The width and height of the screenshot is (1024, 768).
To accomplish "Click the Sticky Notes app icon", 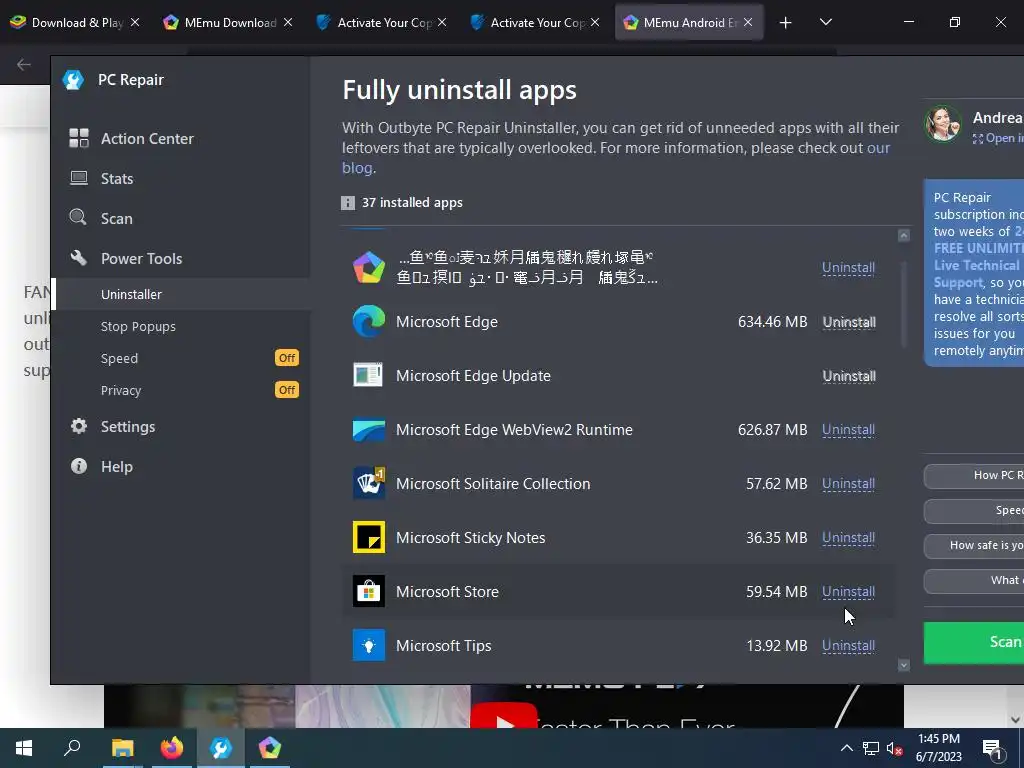I will click(369, 537).
